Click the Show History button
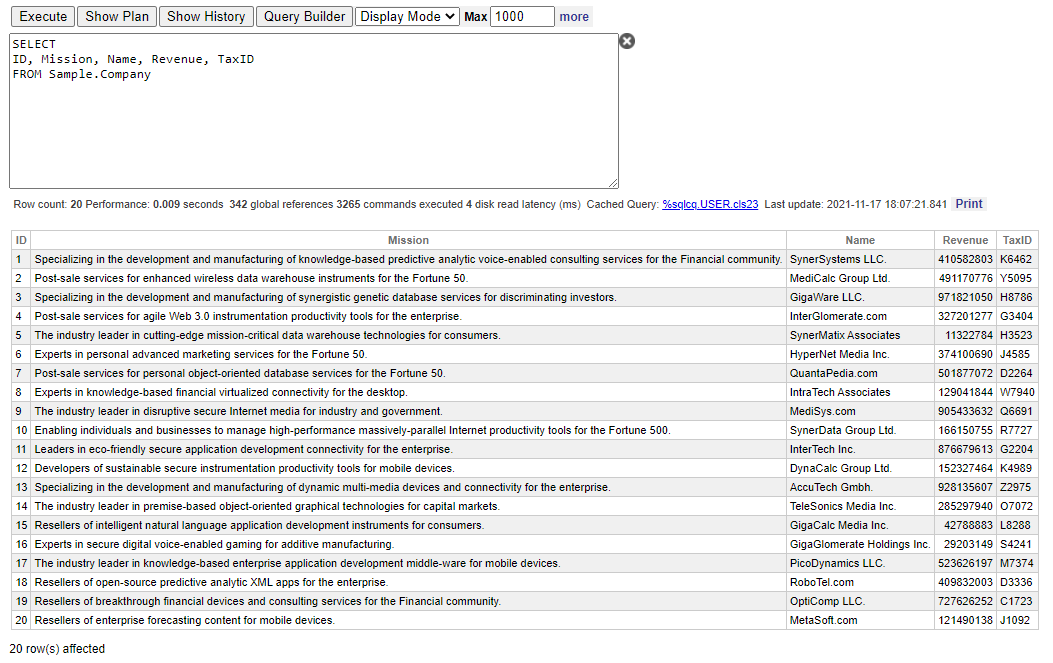1053x663 pixels. (x=206, y=16)
